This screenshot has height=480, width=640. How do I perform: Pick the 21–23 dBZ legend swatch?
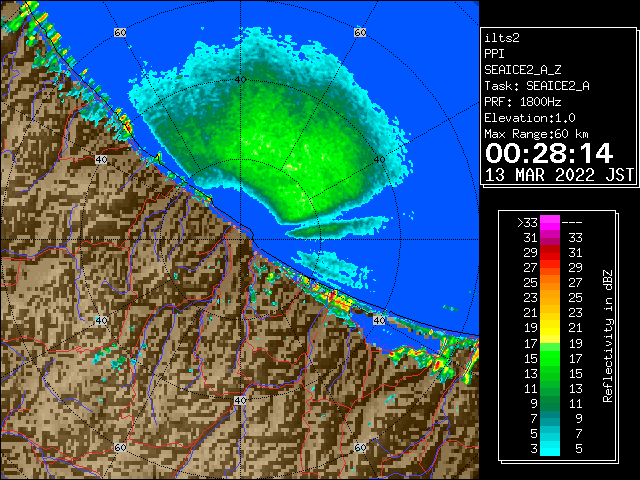tap(549, 313)
